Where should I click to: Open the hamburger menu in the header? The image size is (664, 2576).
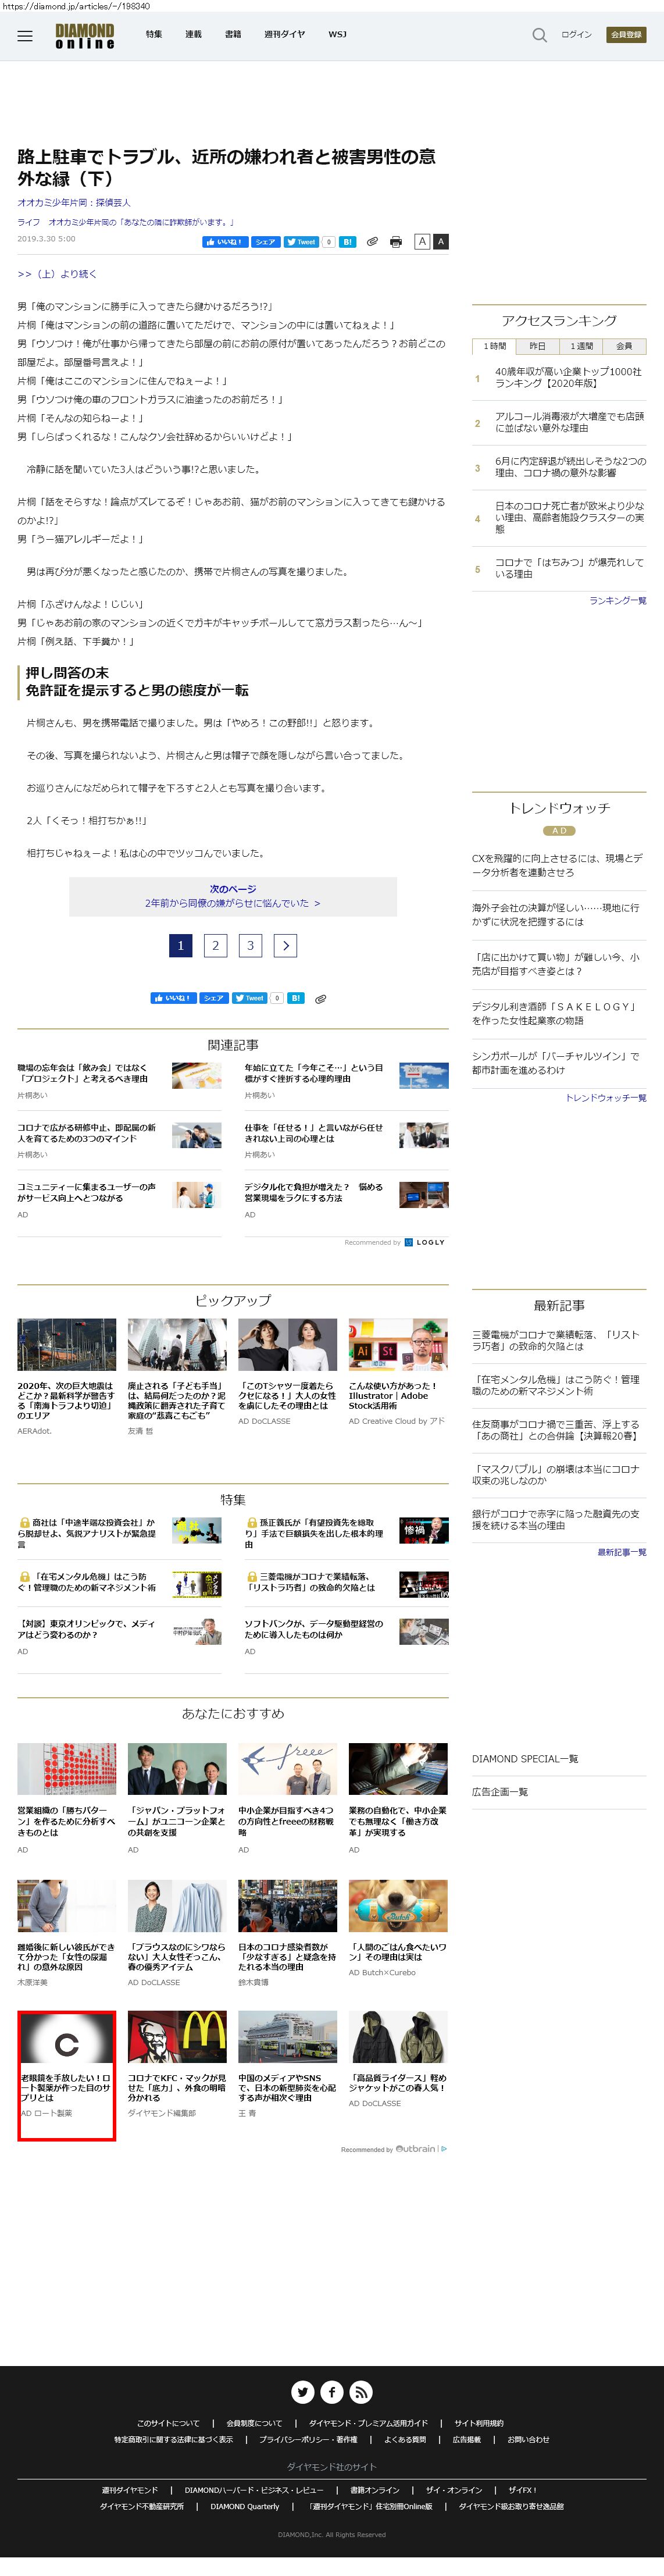tap(25, 36)
